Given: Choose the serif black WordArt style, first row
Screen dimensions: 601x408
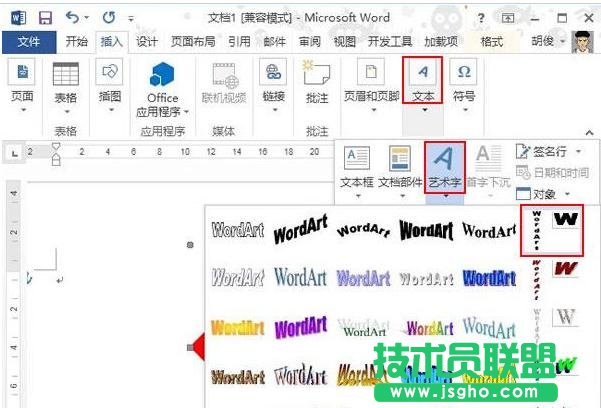Looking at the screenshot, I should (x=489, y=231).
